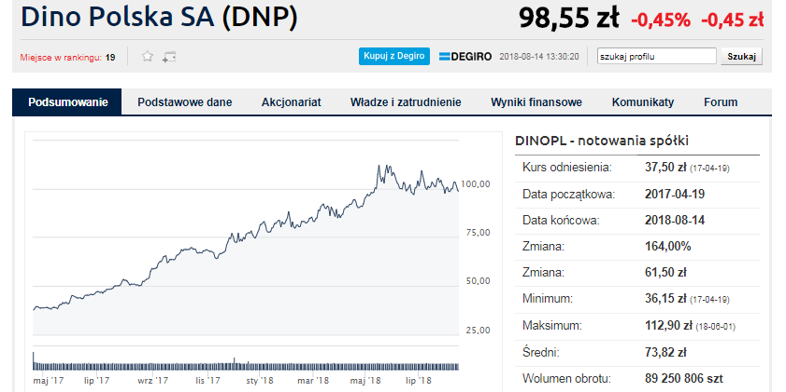
Task: Click the add-to-portfolio icon beside star
Action: point(169,57)
